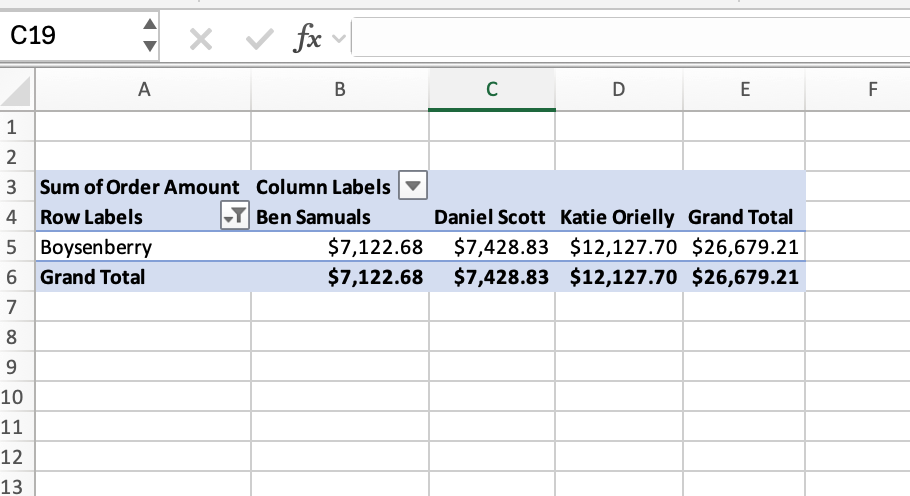Select the 'Boysenberry' row label

pyautogui.click(x=143, y=247)
